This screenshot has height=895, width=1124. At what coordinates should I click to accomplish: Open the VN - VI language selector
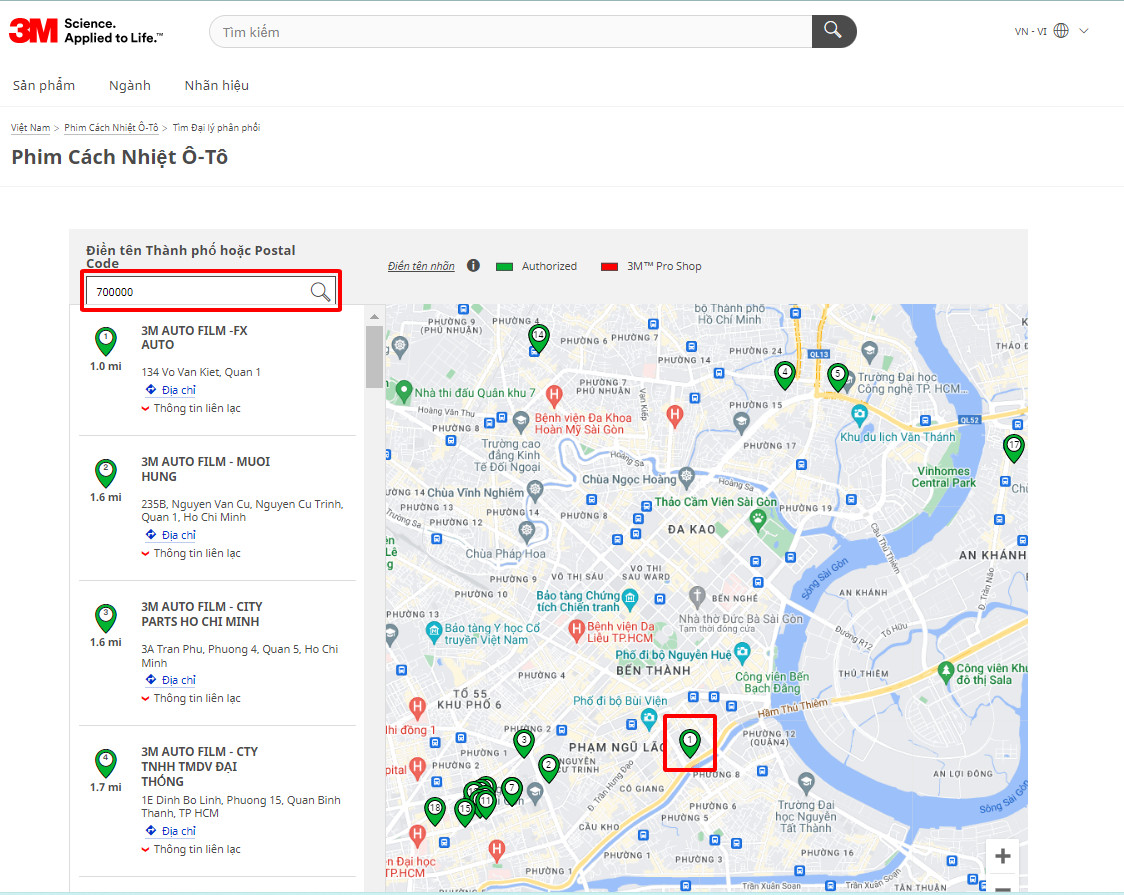pos(1051,31)
